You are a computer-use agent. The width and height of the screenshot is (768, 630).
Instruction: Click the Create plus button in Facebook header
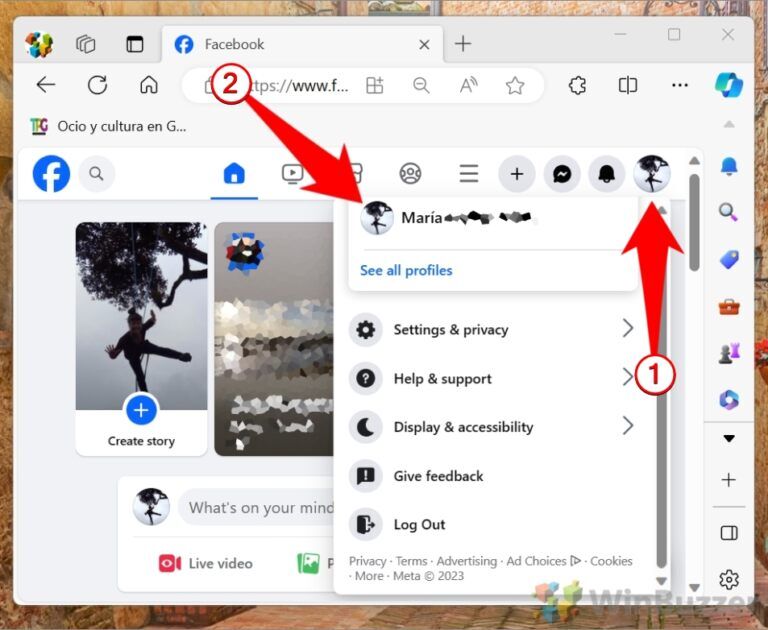(517, 173)
